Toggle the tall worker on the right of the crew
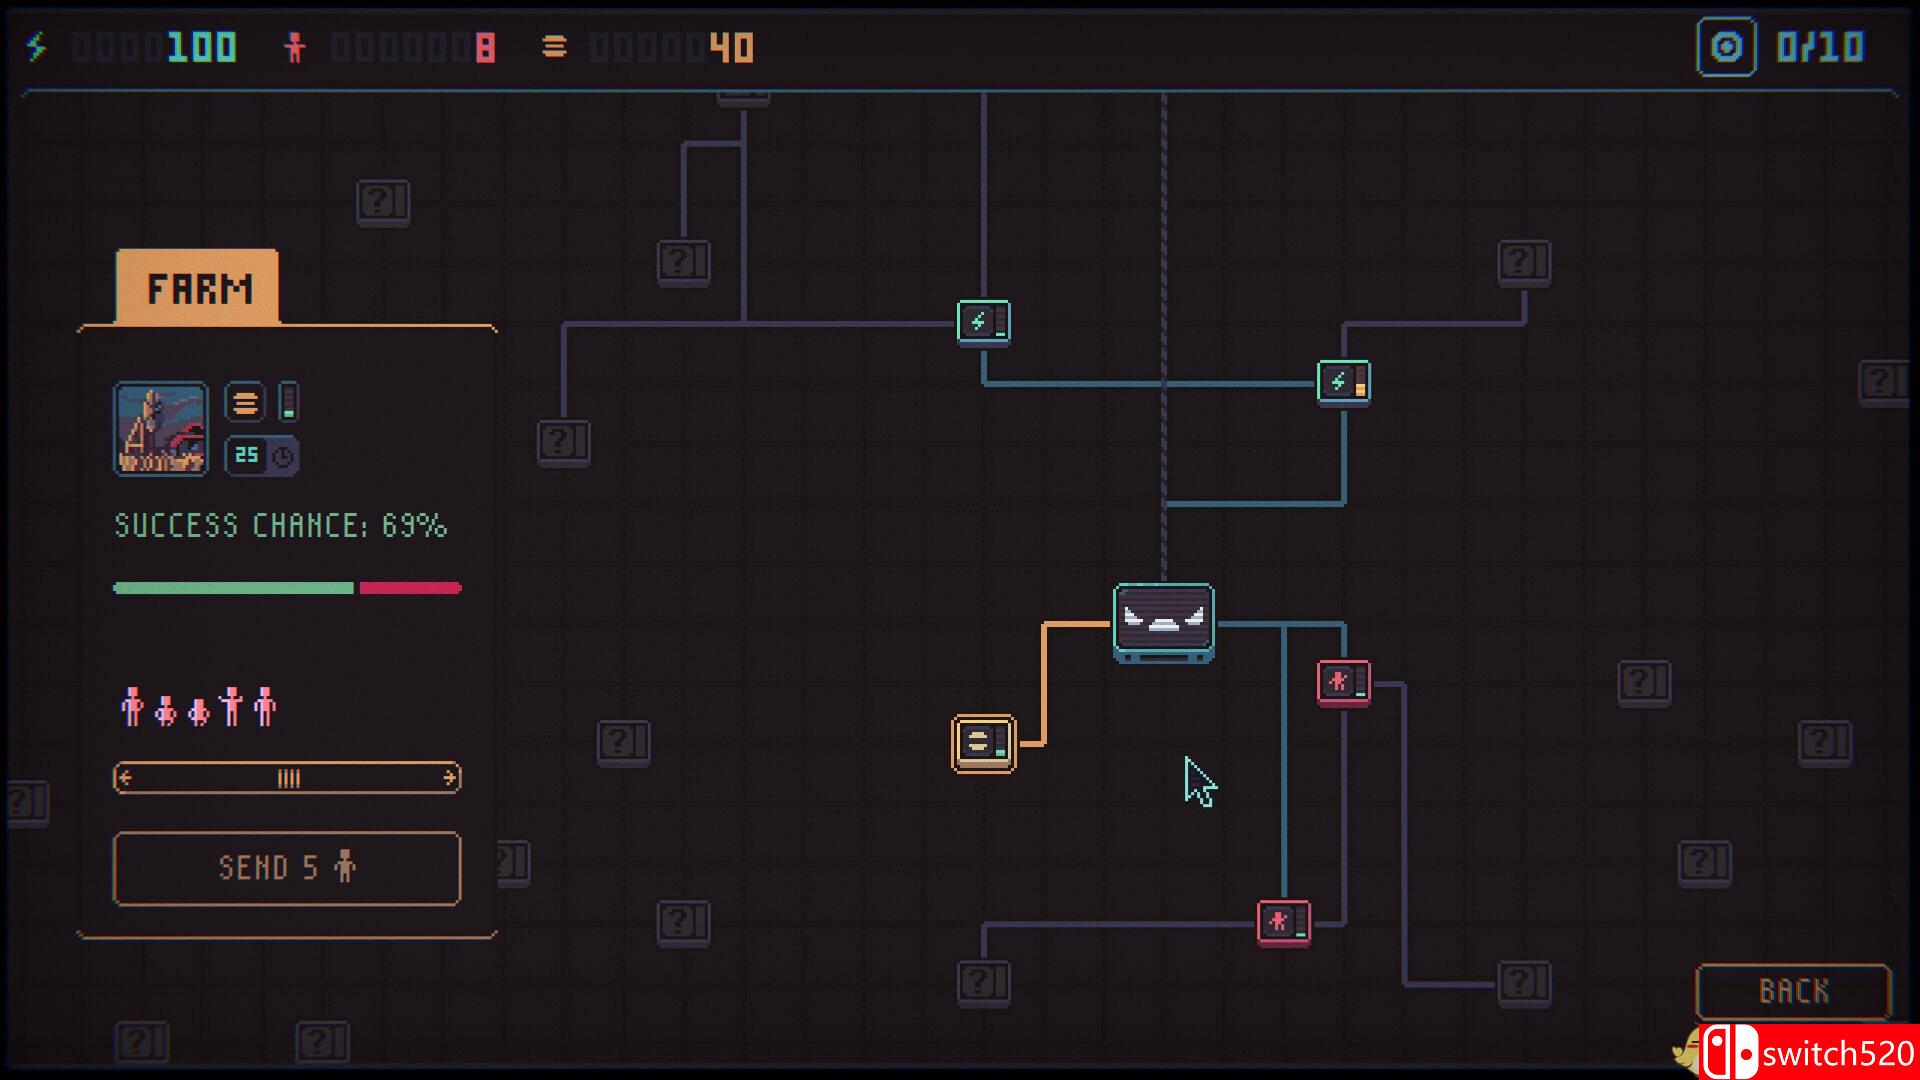 [x=264, y=705]
